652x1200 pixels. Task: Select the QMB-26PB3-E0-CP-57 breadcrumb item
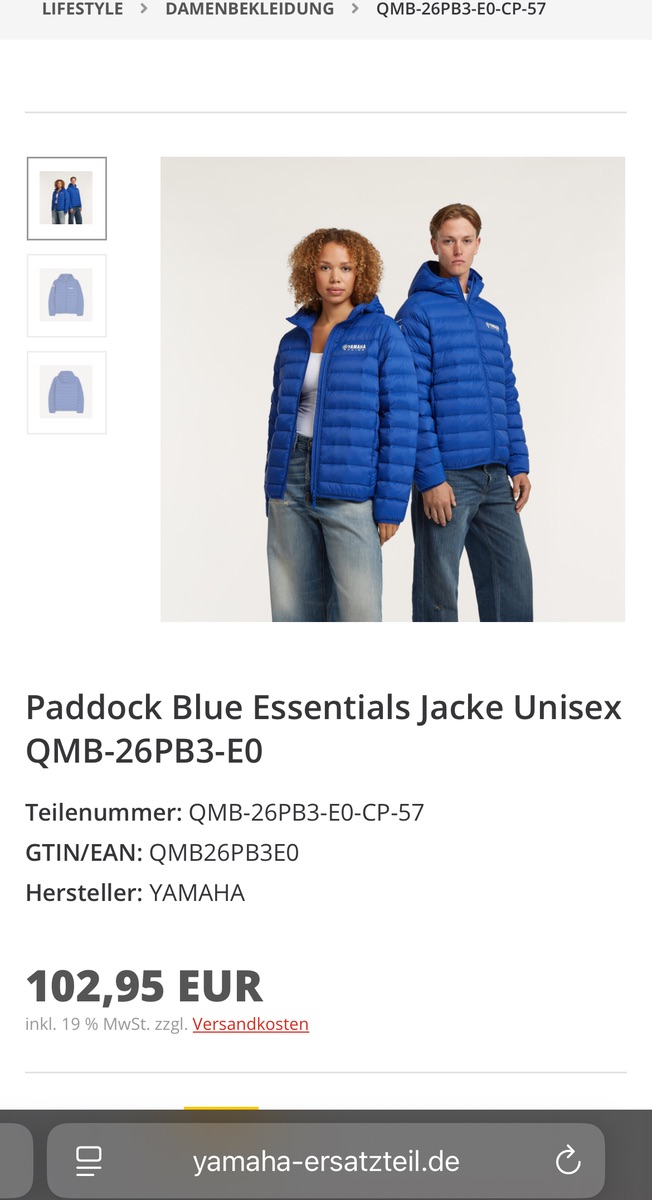(x=461, y=9)
